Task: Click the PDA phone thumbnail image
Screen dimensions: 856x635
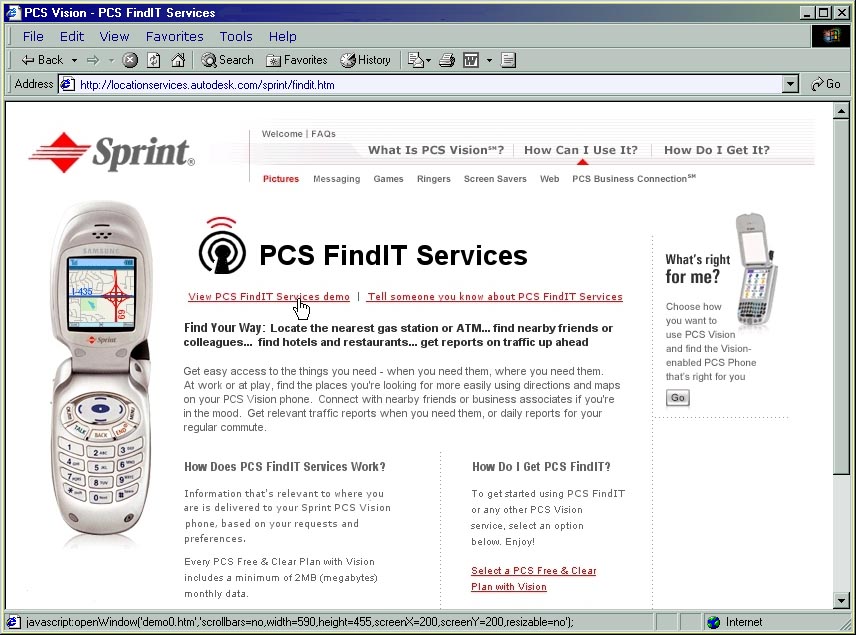Action: point(756,269)
